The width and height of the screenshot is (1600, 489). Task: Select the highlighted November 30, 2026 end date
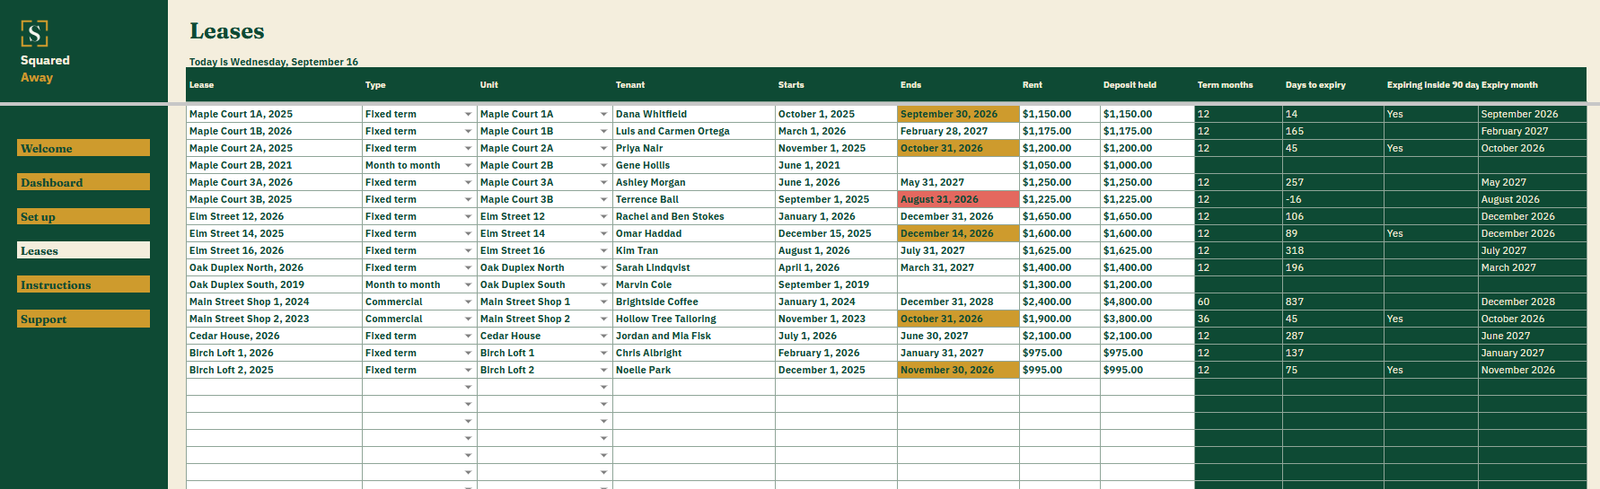click(958, 370)
